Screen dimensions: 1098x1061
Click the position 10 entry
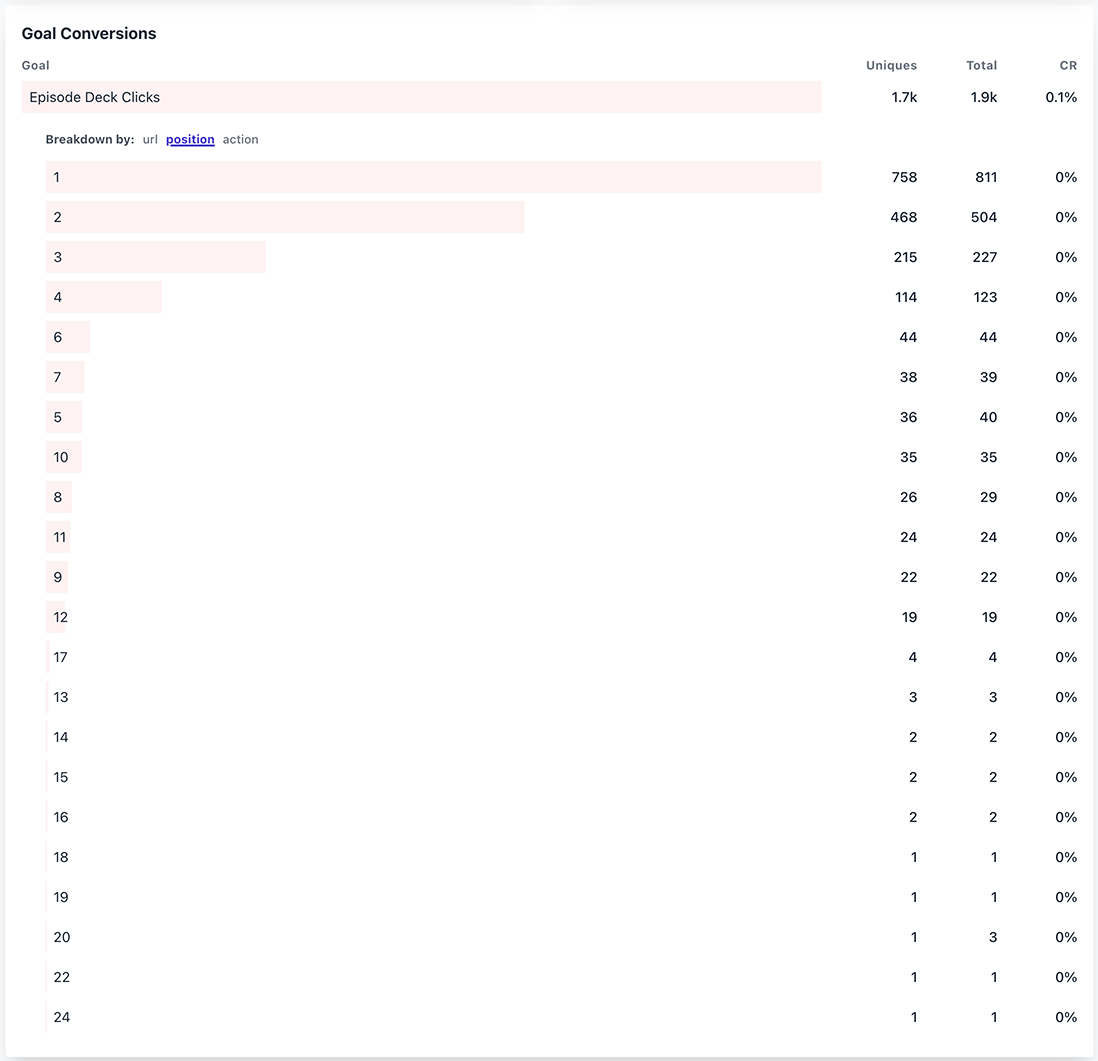[x=62, y=457]
